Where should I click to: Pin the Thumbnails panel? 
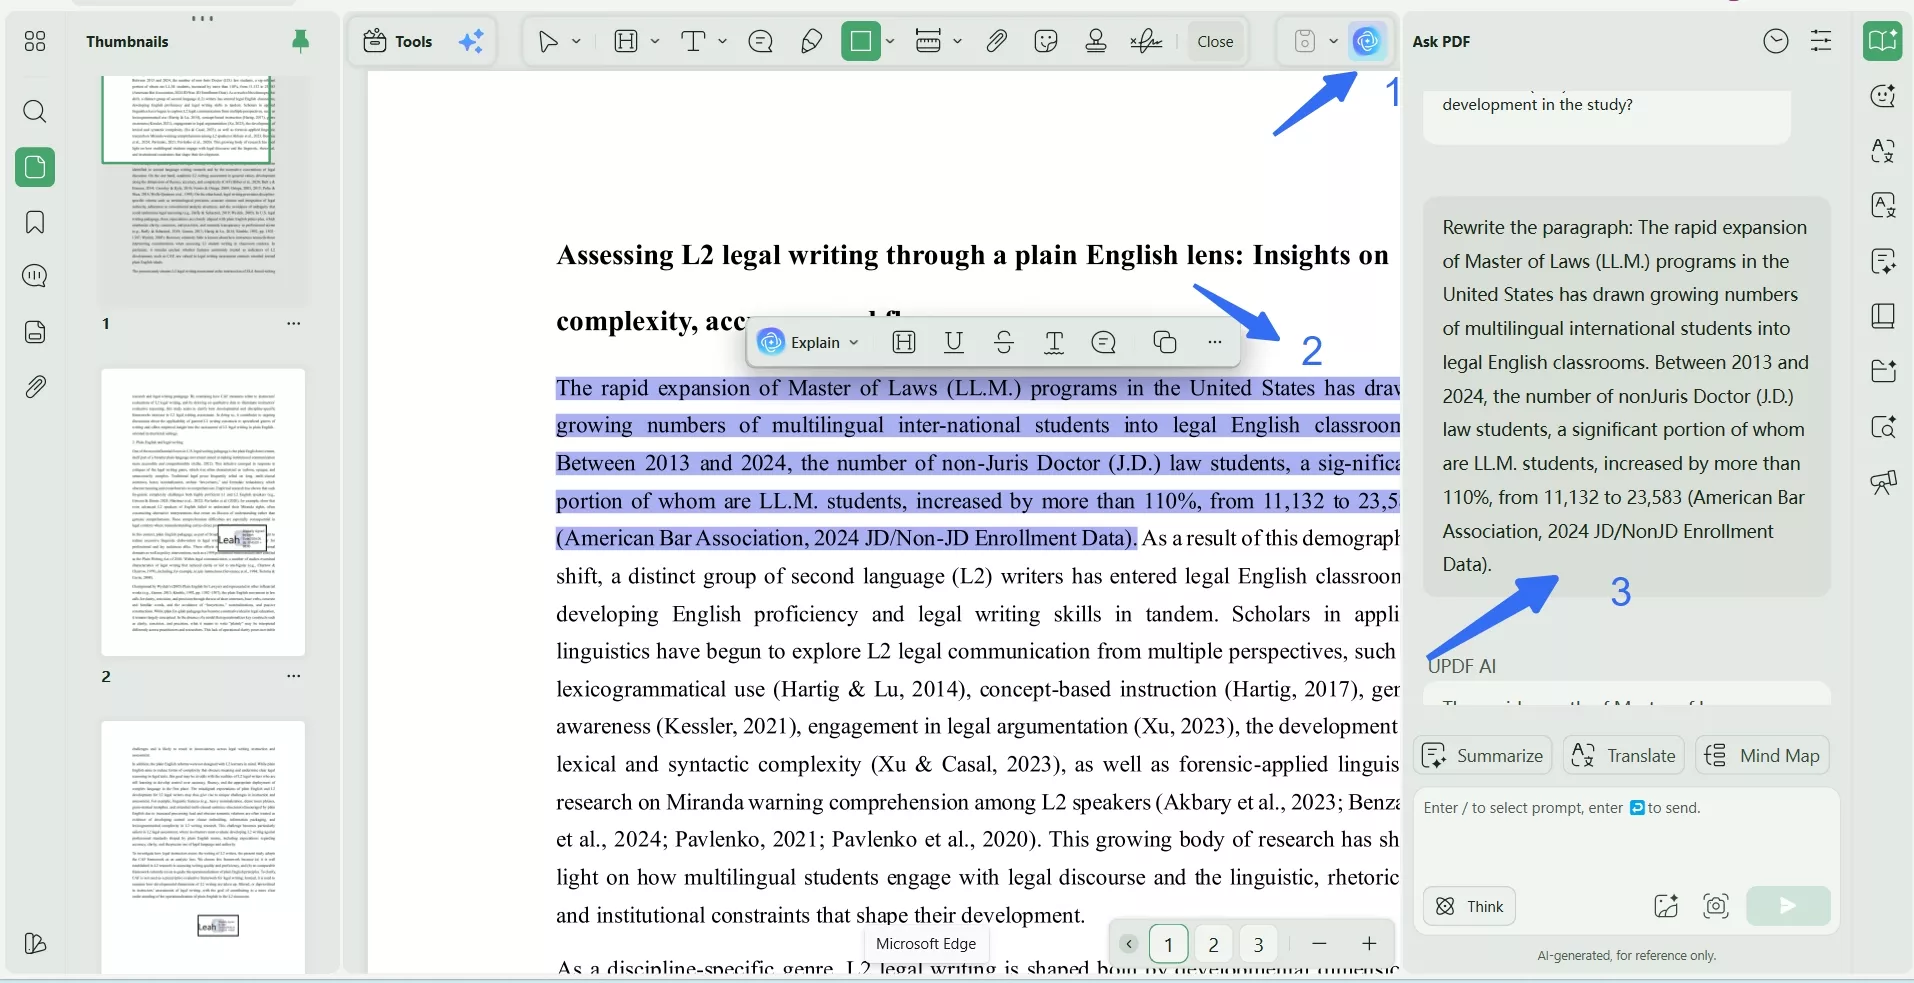pos(300,41)
